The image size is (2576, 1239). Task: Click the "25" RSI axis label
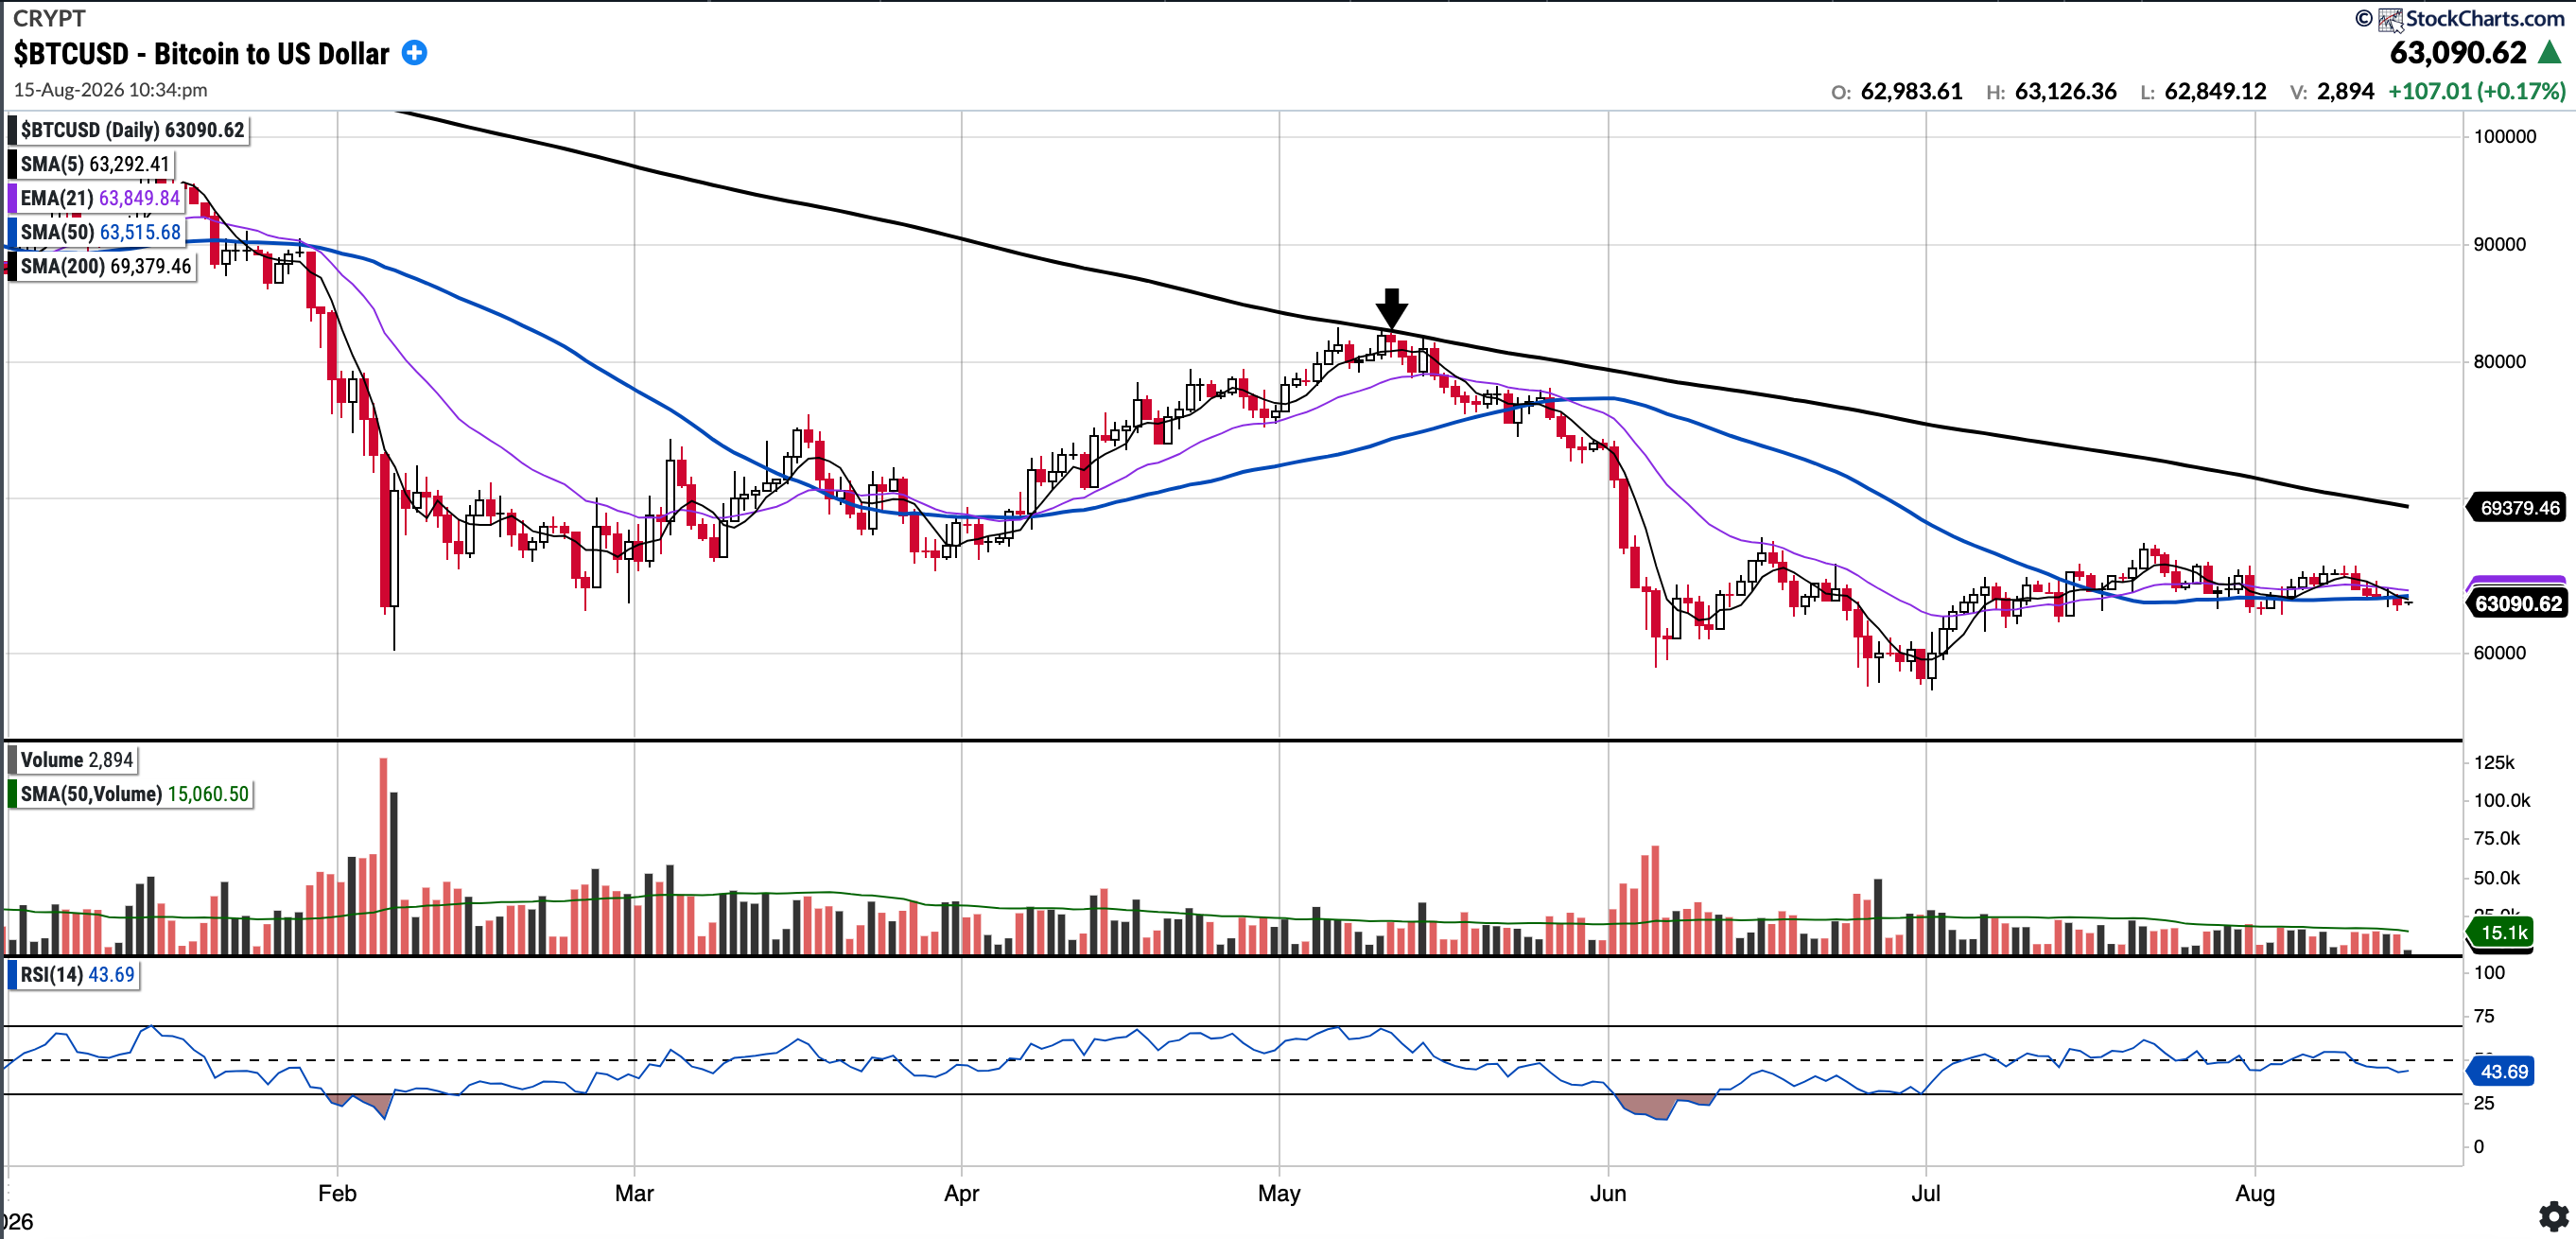tap(2483, 1103)
